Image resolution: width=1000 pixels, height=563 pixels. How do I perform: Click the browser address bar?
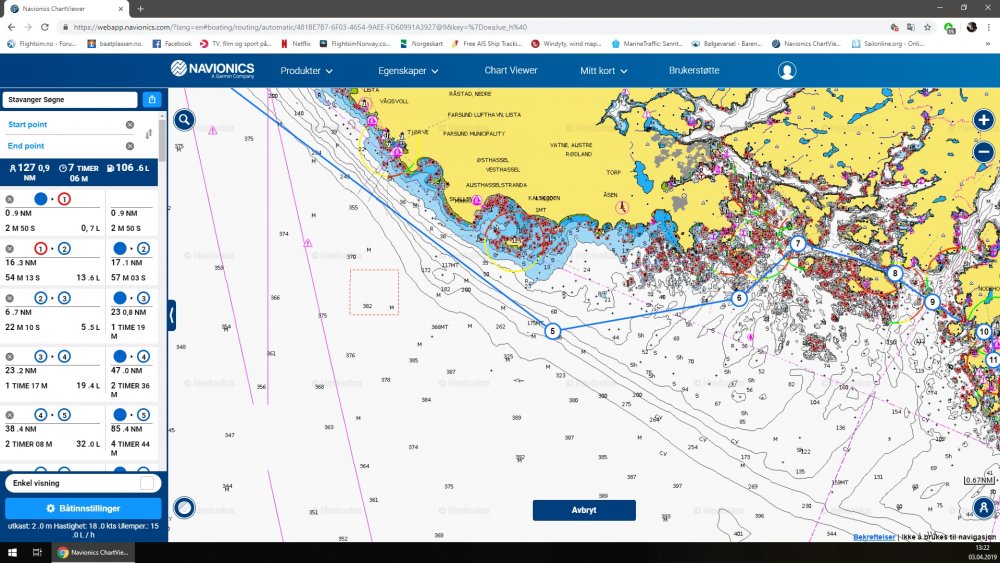coord(472,27)
